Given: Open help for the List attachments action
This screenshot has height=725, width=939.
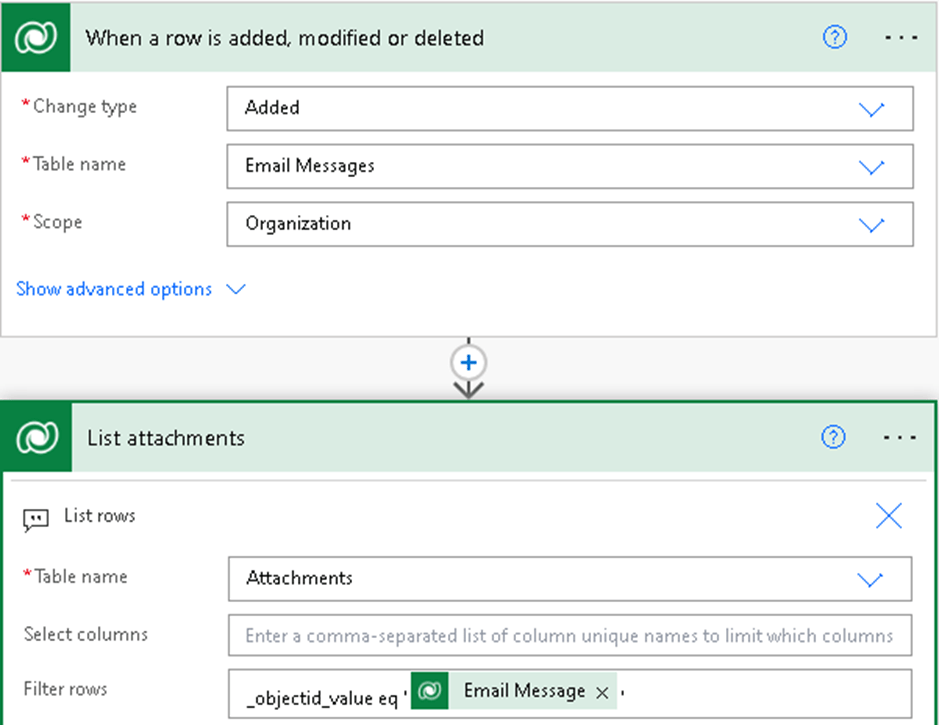Looking at the screenshot, I should coord(833,438).
